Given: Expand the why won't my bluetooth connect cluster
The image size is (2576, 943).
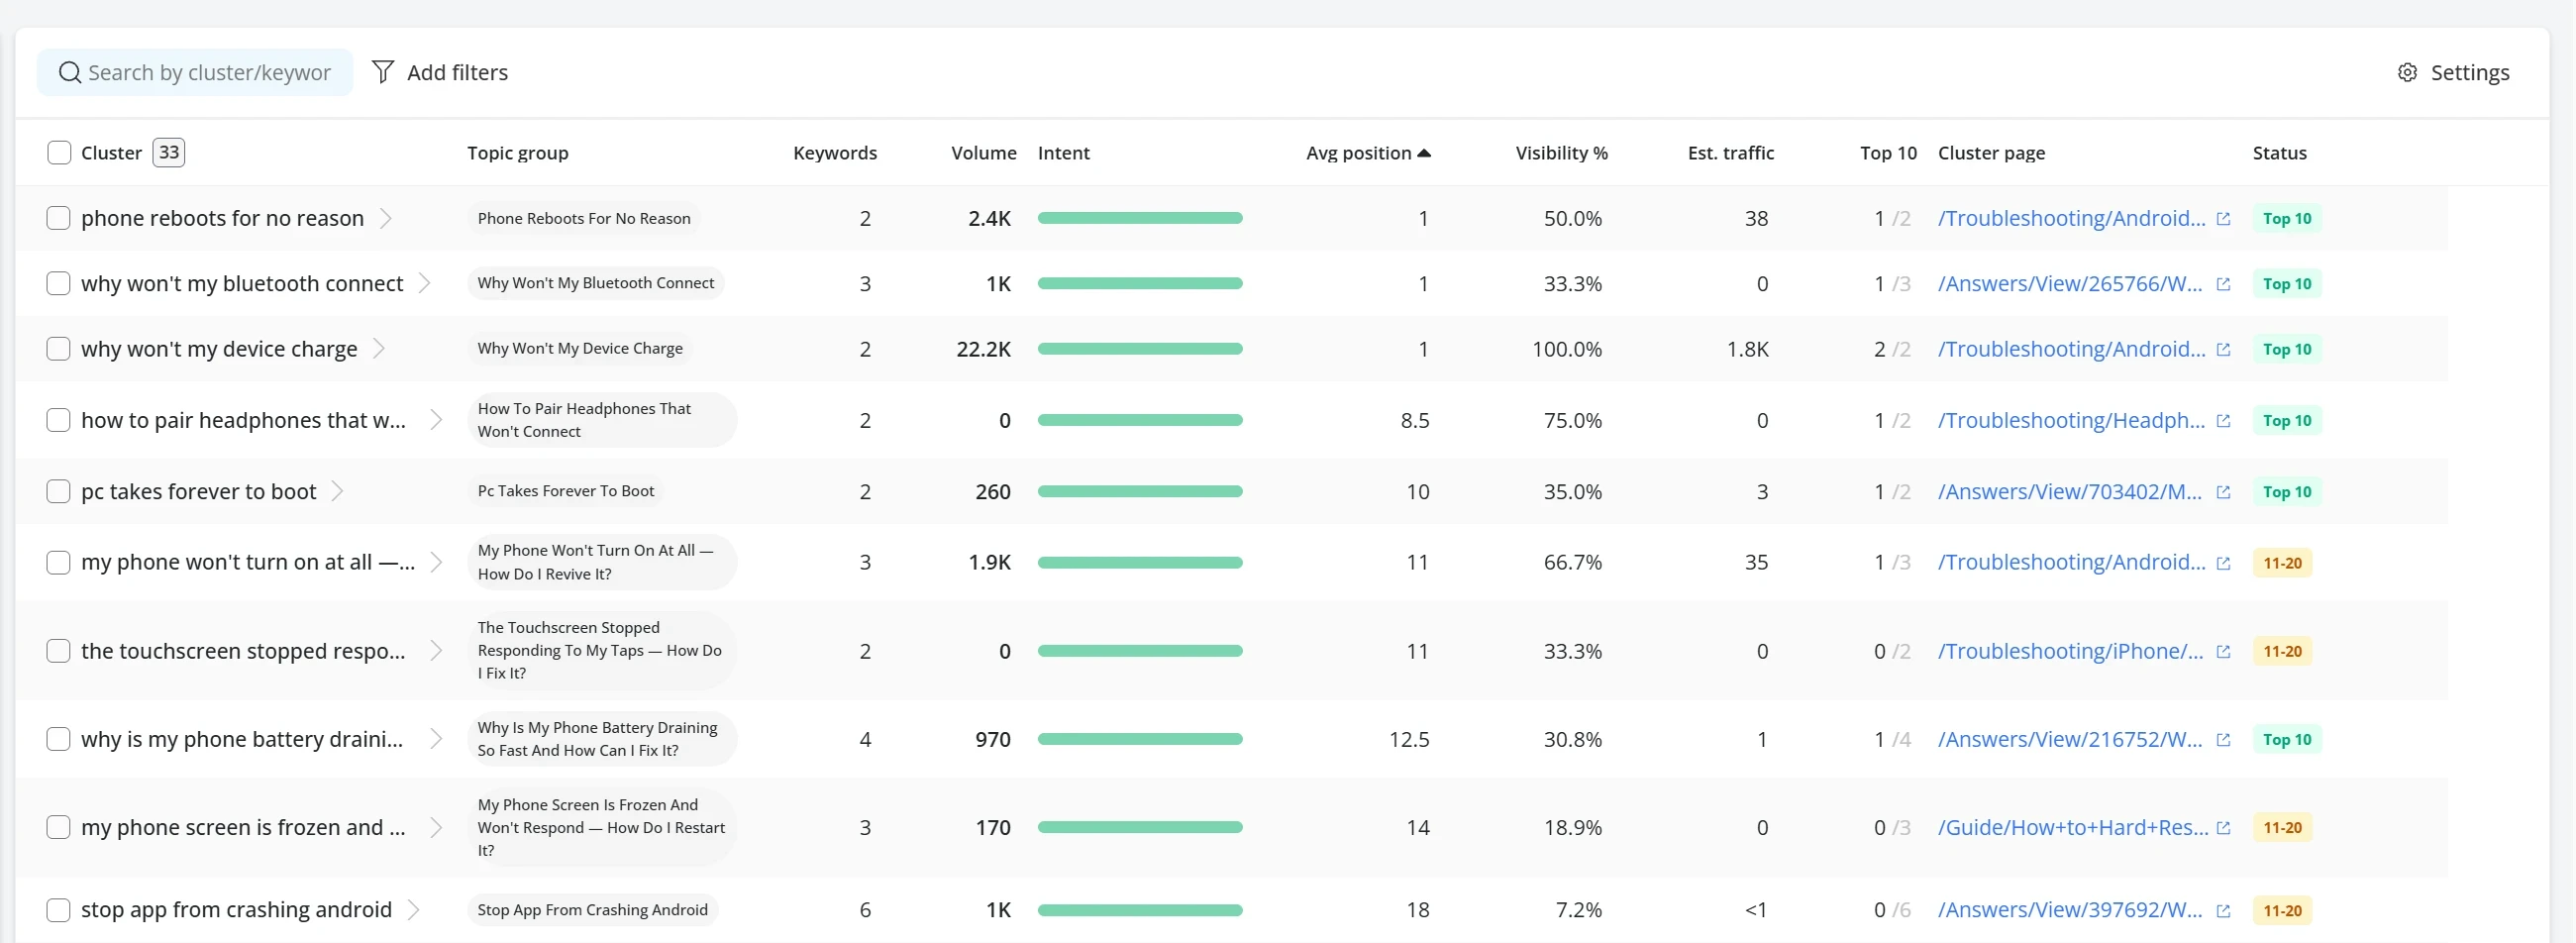Looking at the screenshot, I should tap(425, 283).
